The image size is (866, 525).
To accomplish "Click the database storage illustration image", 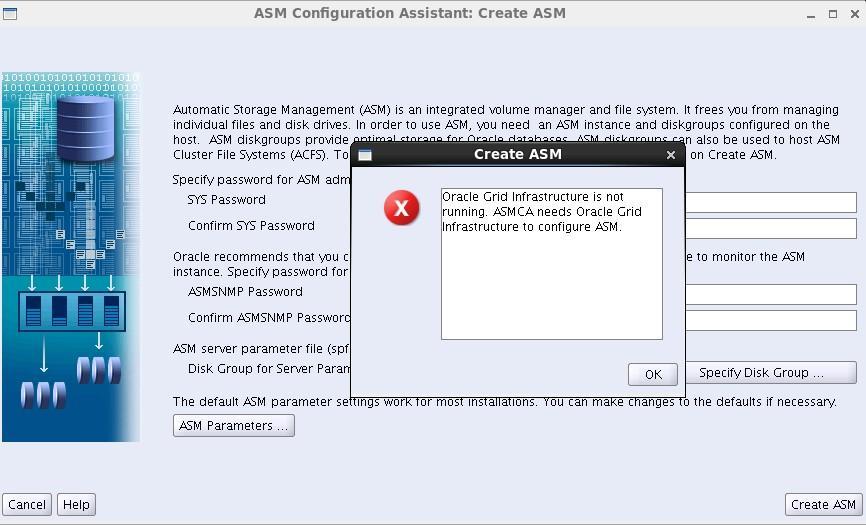I will pos(71,257).
